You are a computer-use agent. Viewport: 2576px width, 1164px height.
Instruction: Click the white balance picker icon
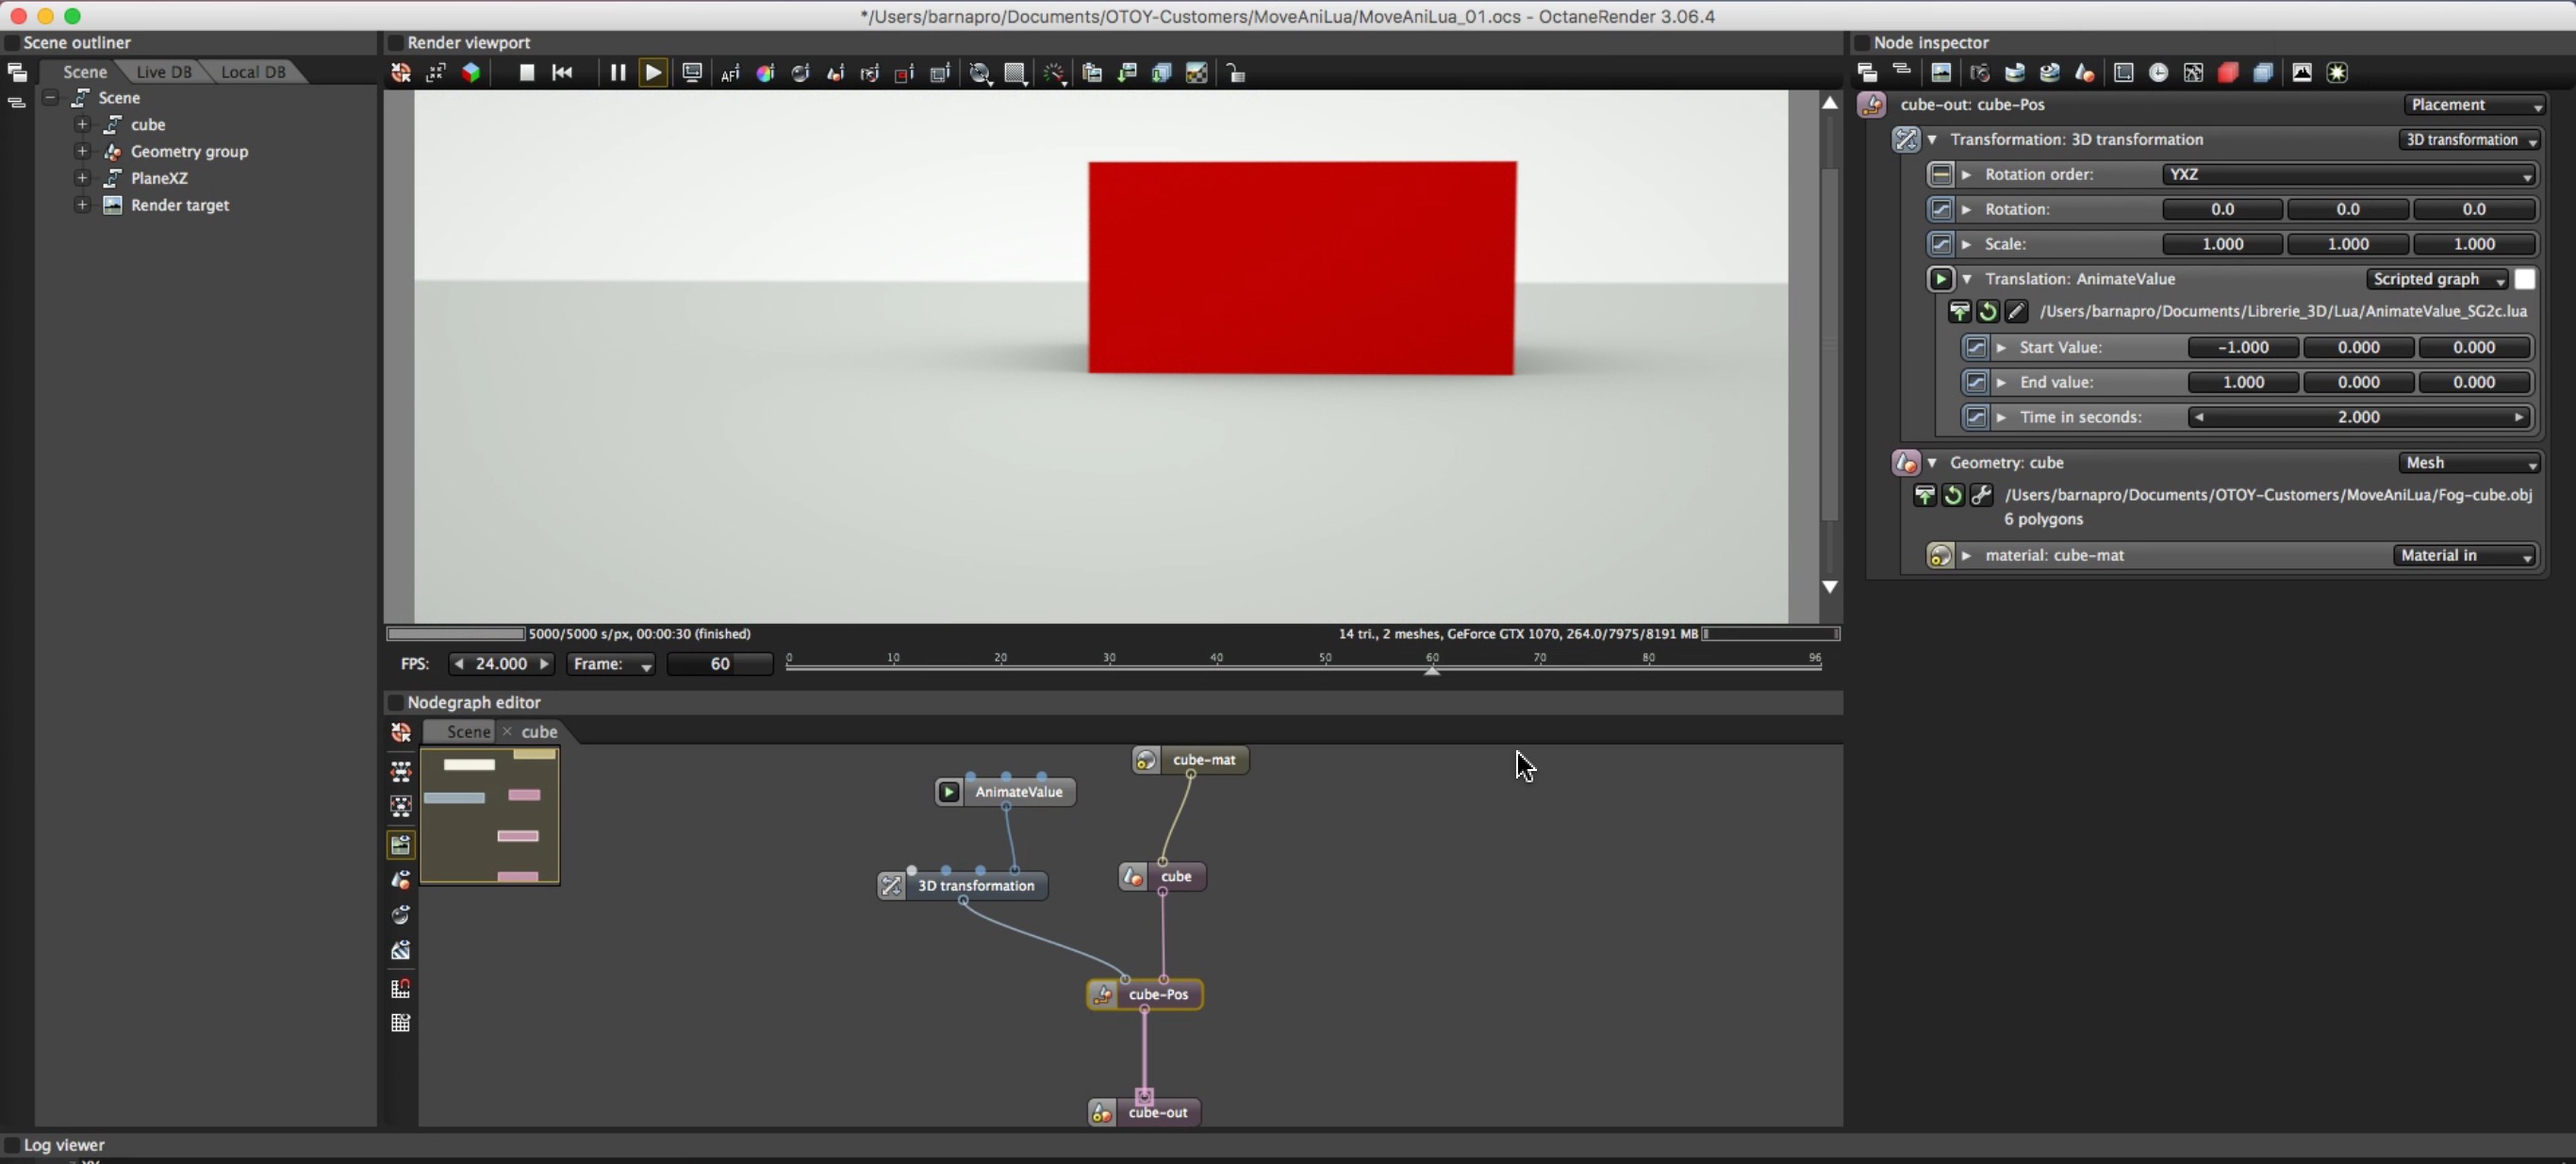click(x=765, y=73)
